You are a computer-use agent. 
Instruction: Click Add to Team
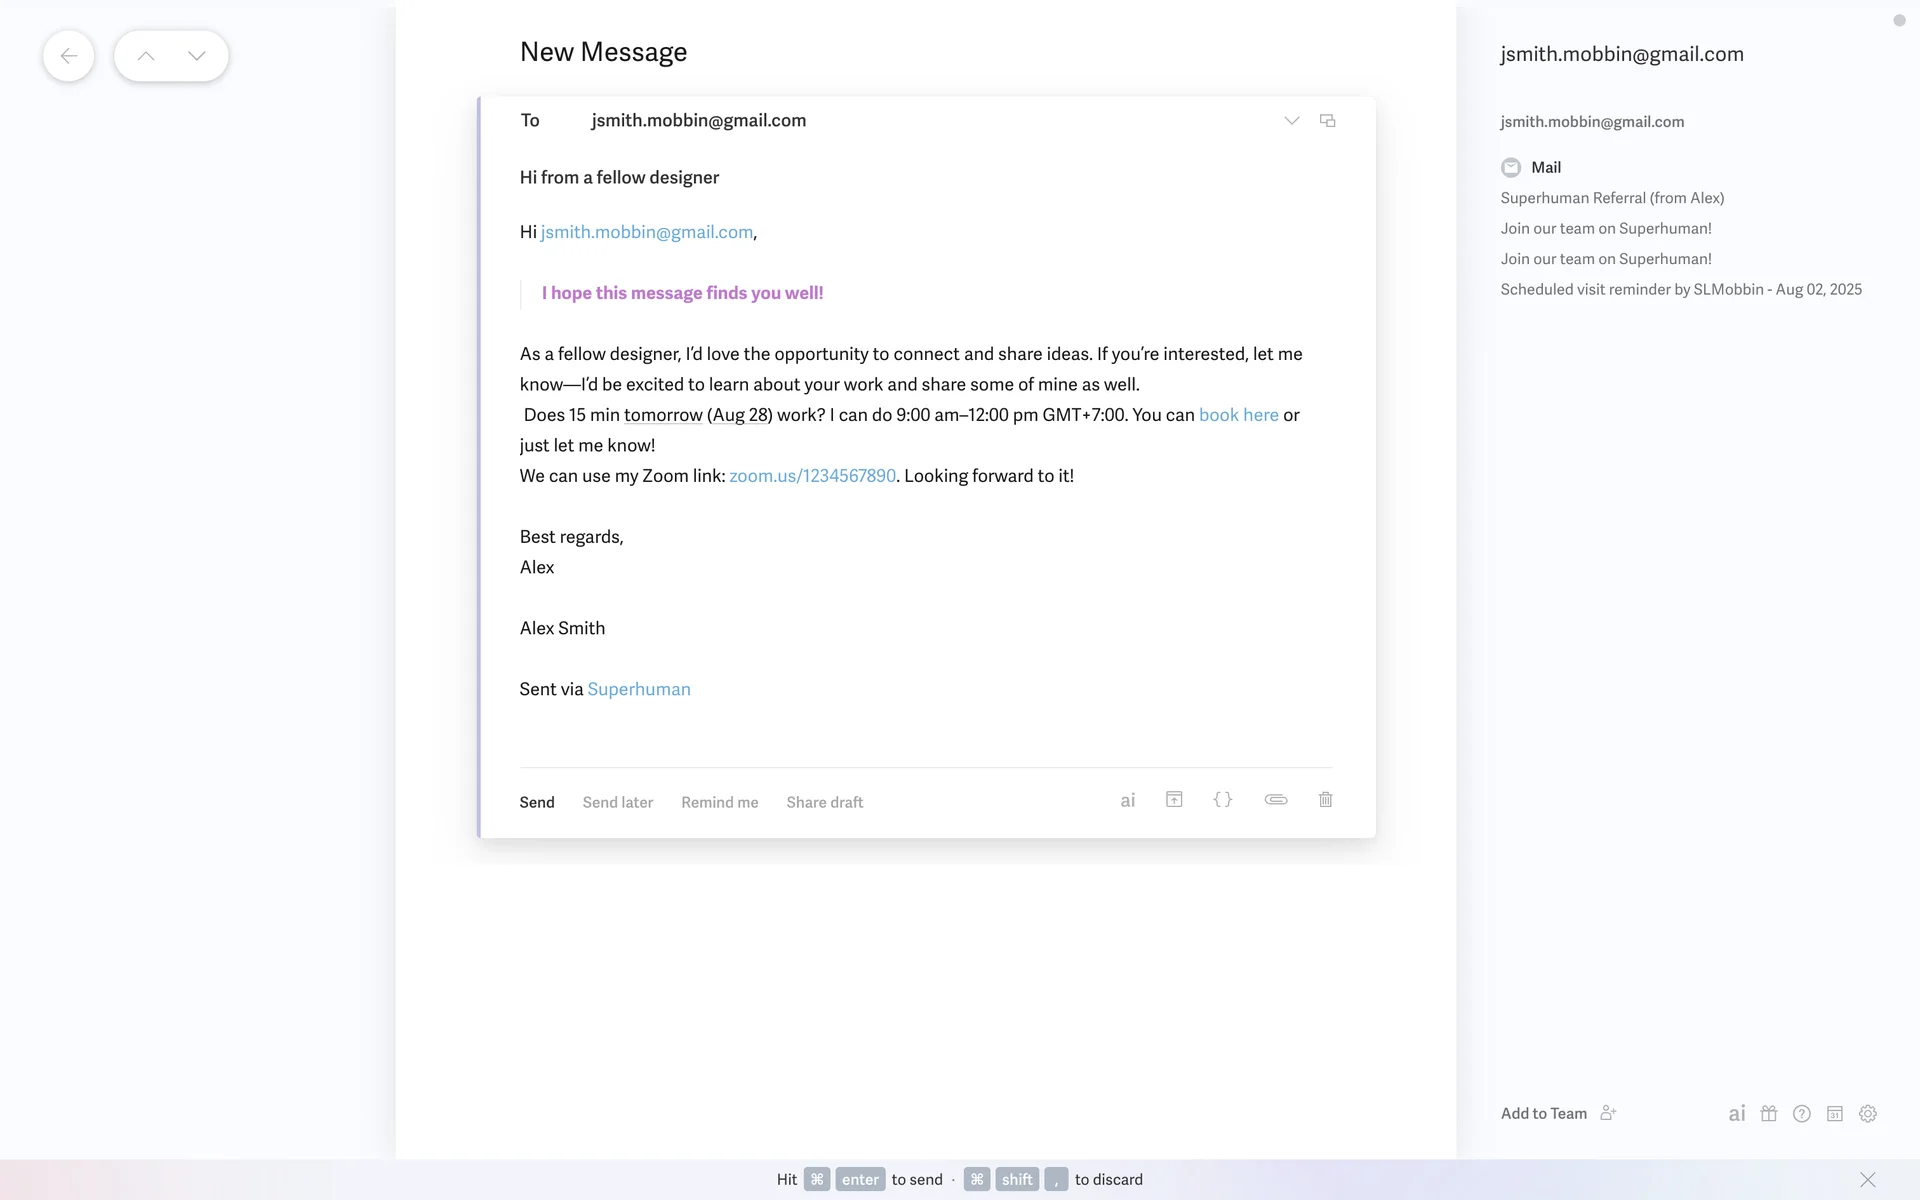pyautogui.click(x=1543, y=1114)
